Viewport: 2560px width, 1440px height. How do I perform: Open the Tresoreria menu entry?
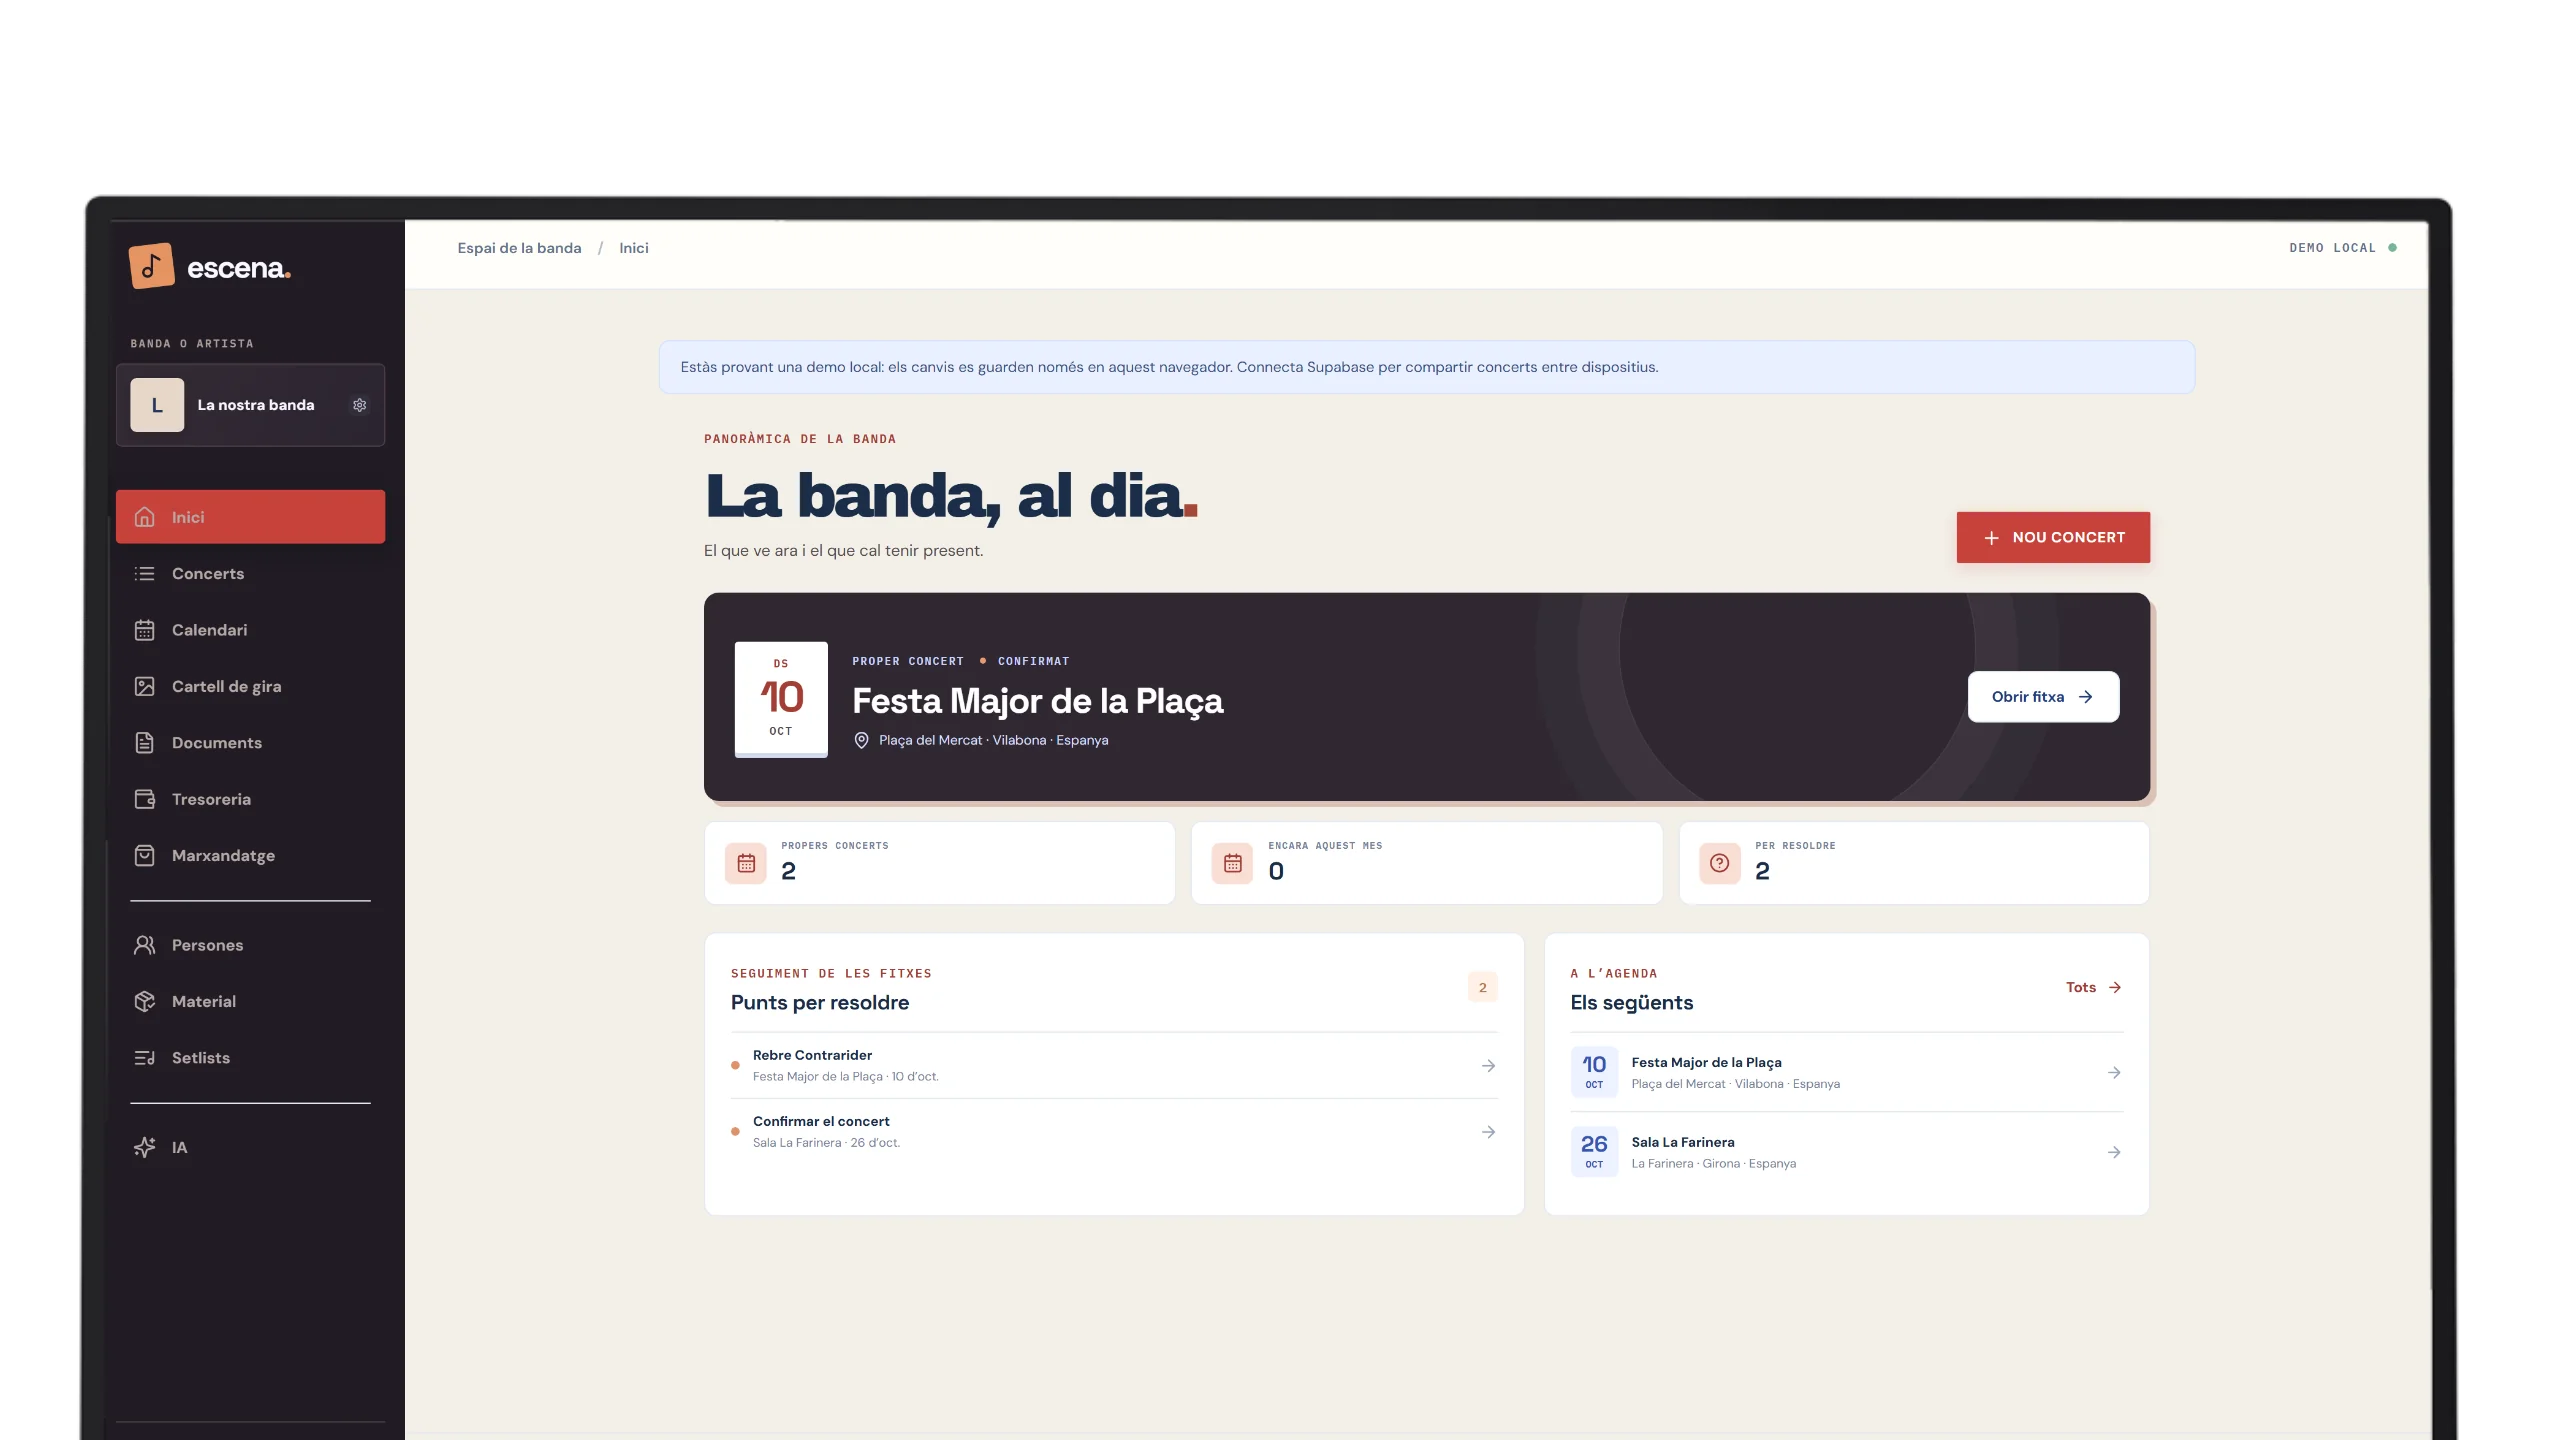tap(250, 799)
